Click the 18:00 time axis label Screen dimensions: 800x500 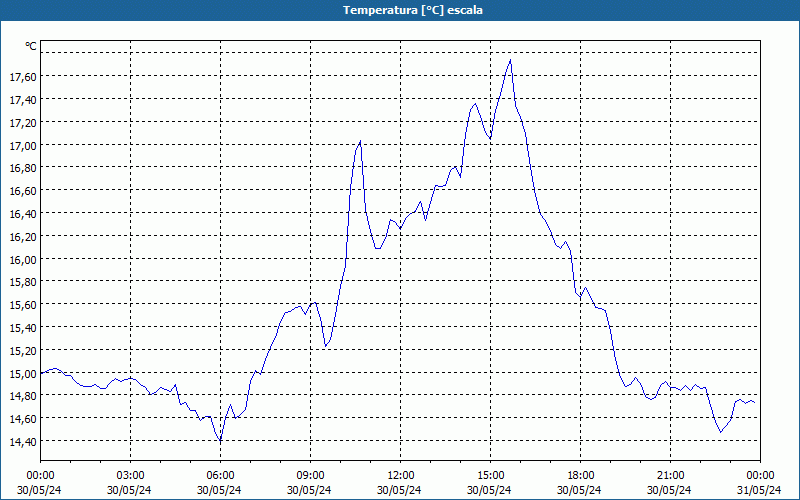pos(580,476)
